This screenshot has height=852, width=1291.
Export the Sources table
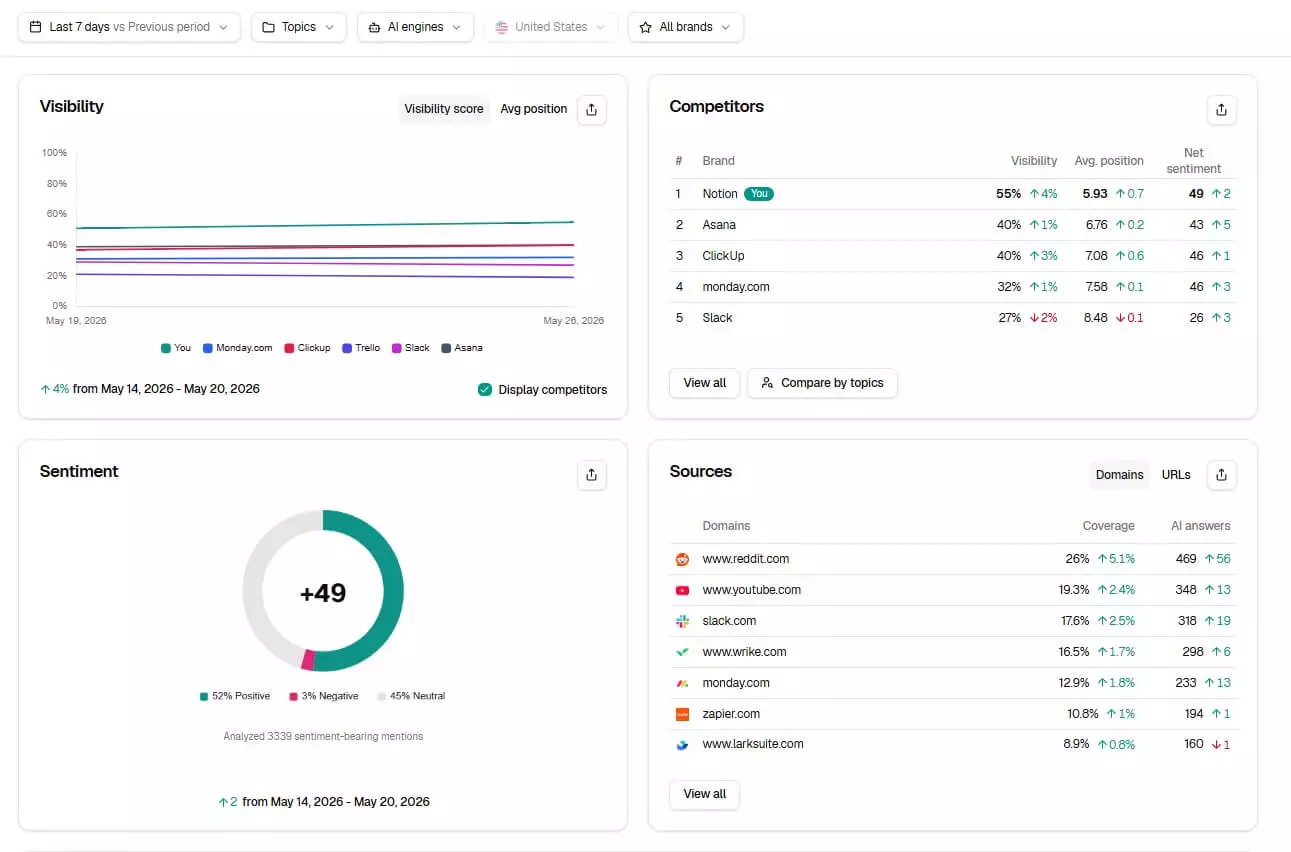click(x=1221, y=475)
